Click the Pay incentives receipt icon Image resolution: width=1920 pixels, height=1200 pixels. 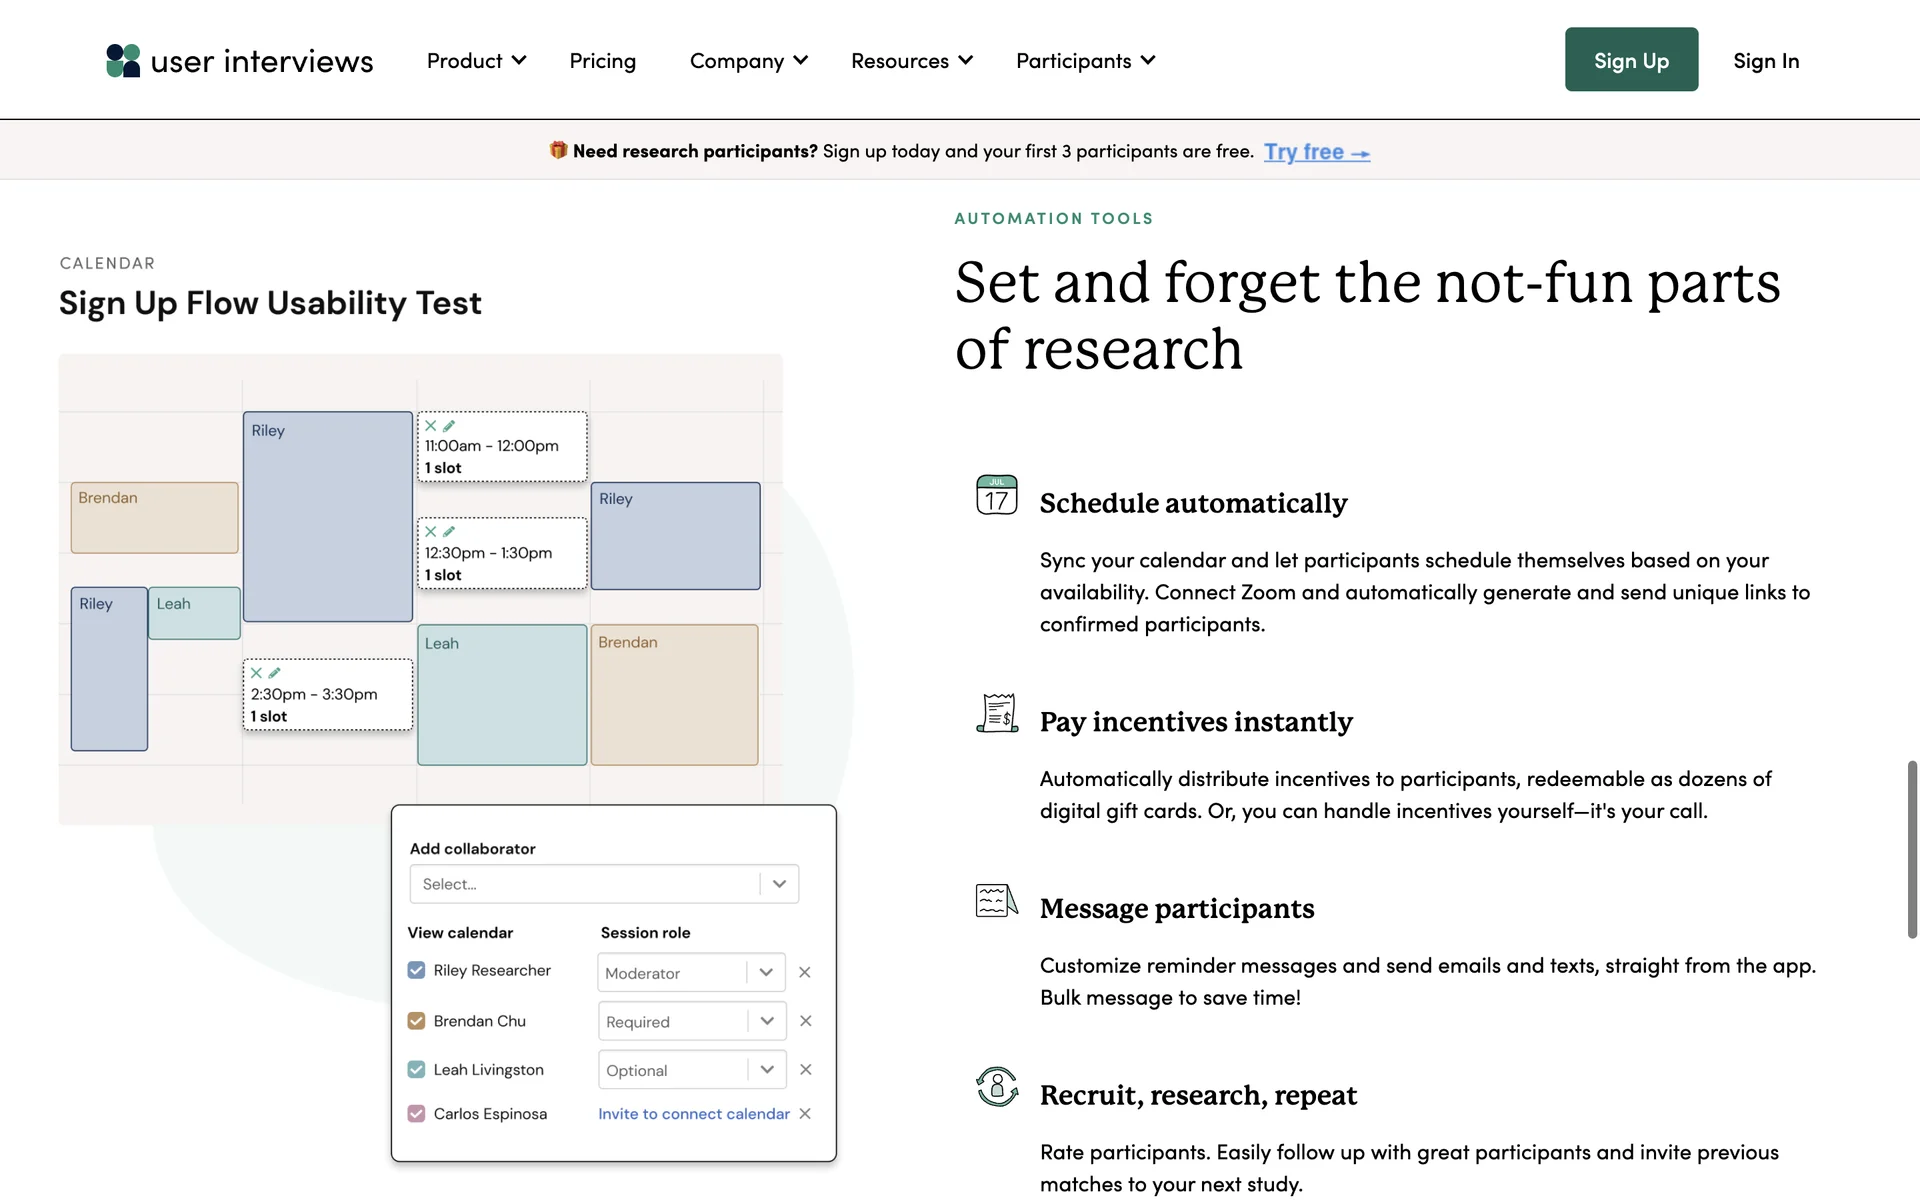coord(997,713)
